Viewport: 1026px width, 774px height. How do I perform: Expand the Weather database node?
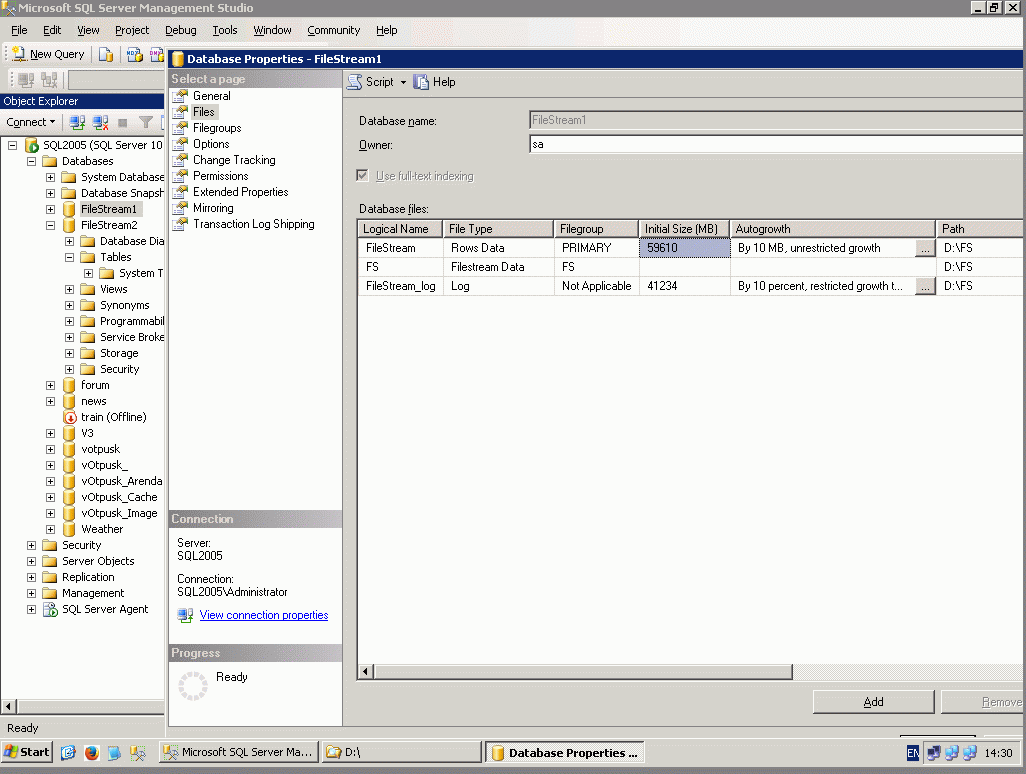click(x=50, y=529)
